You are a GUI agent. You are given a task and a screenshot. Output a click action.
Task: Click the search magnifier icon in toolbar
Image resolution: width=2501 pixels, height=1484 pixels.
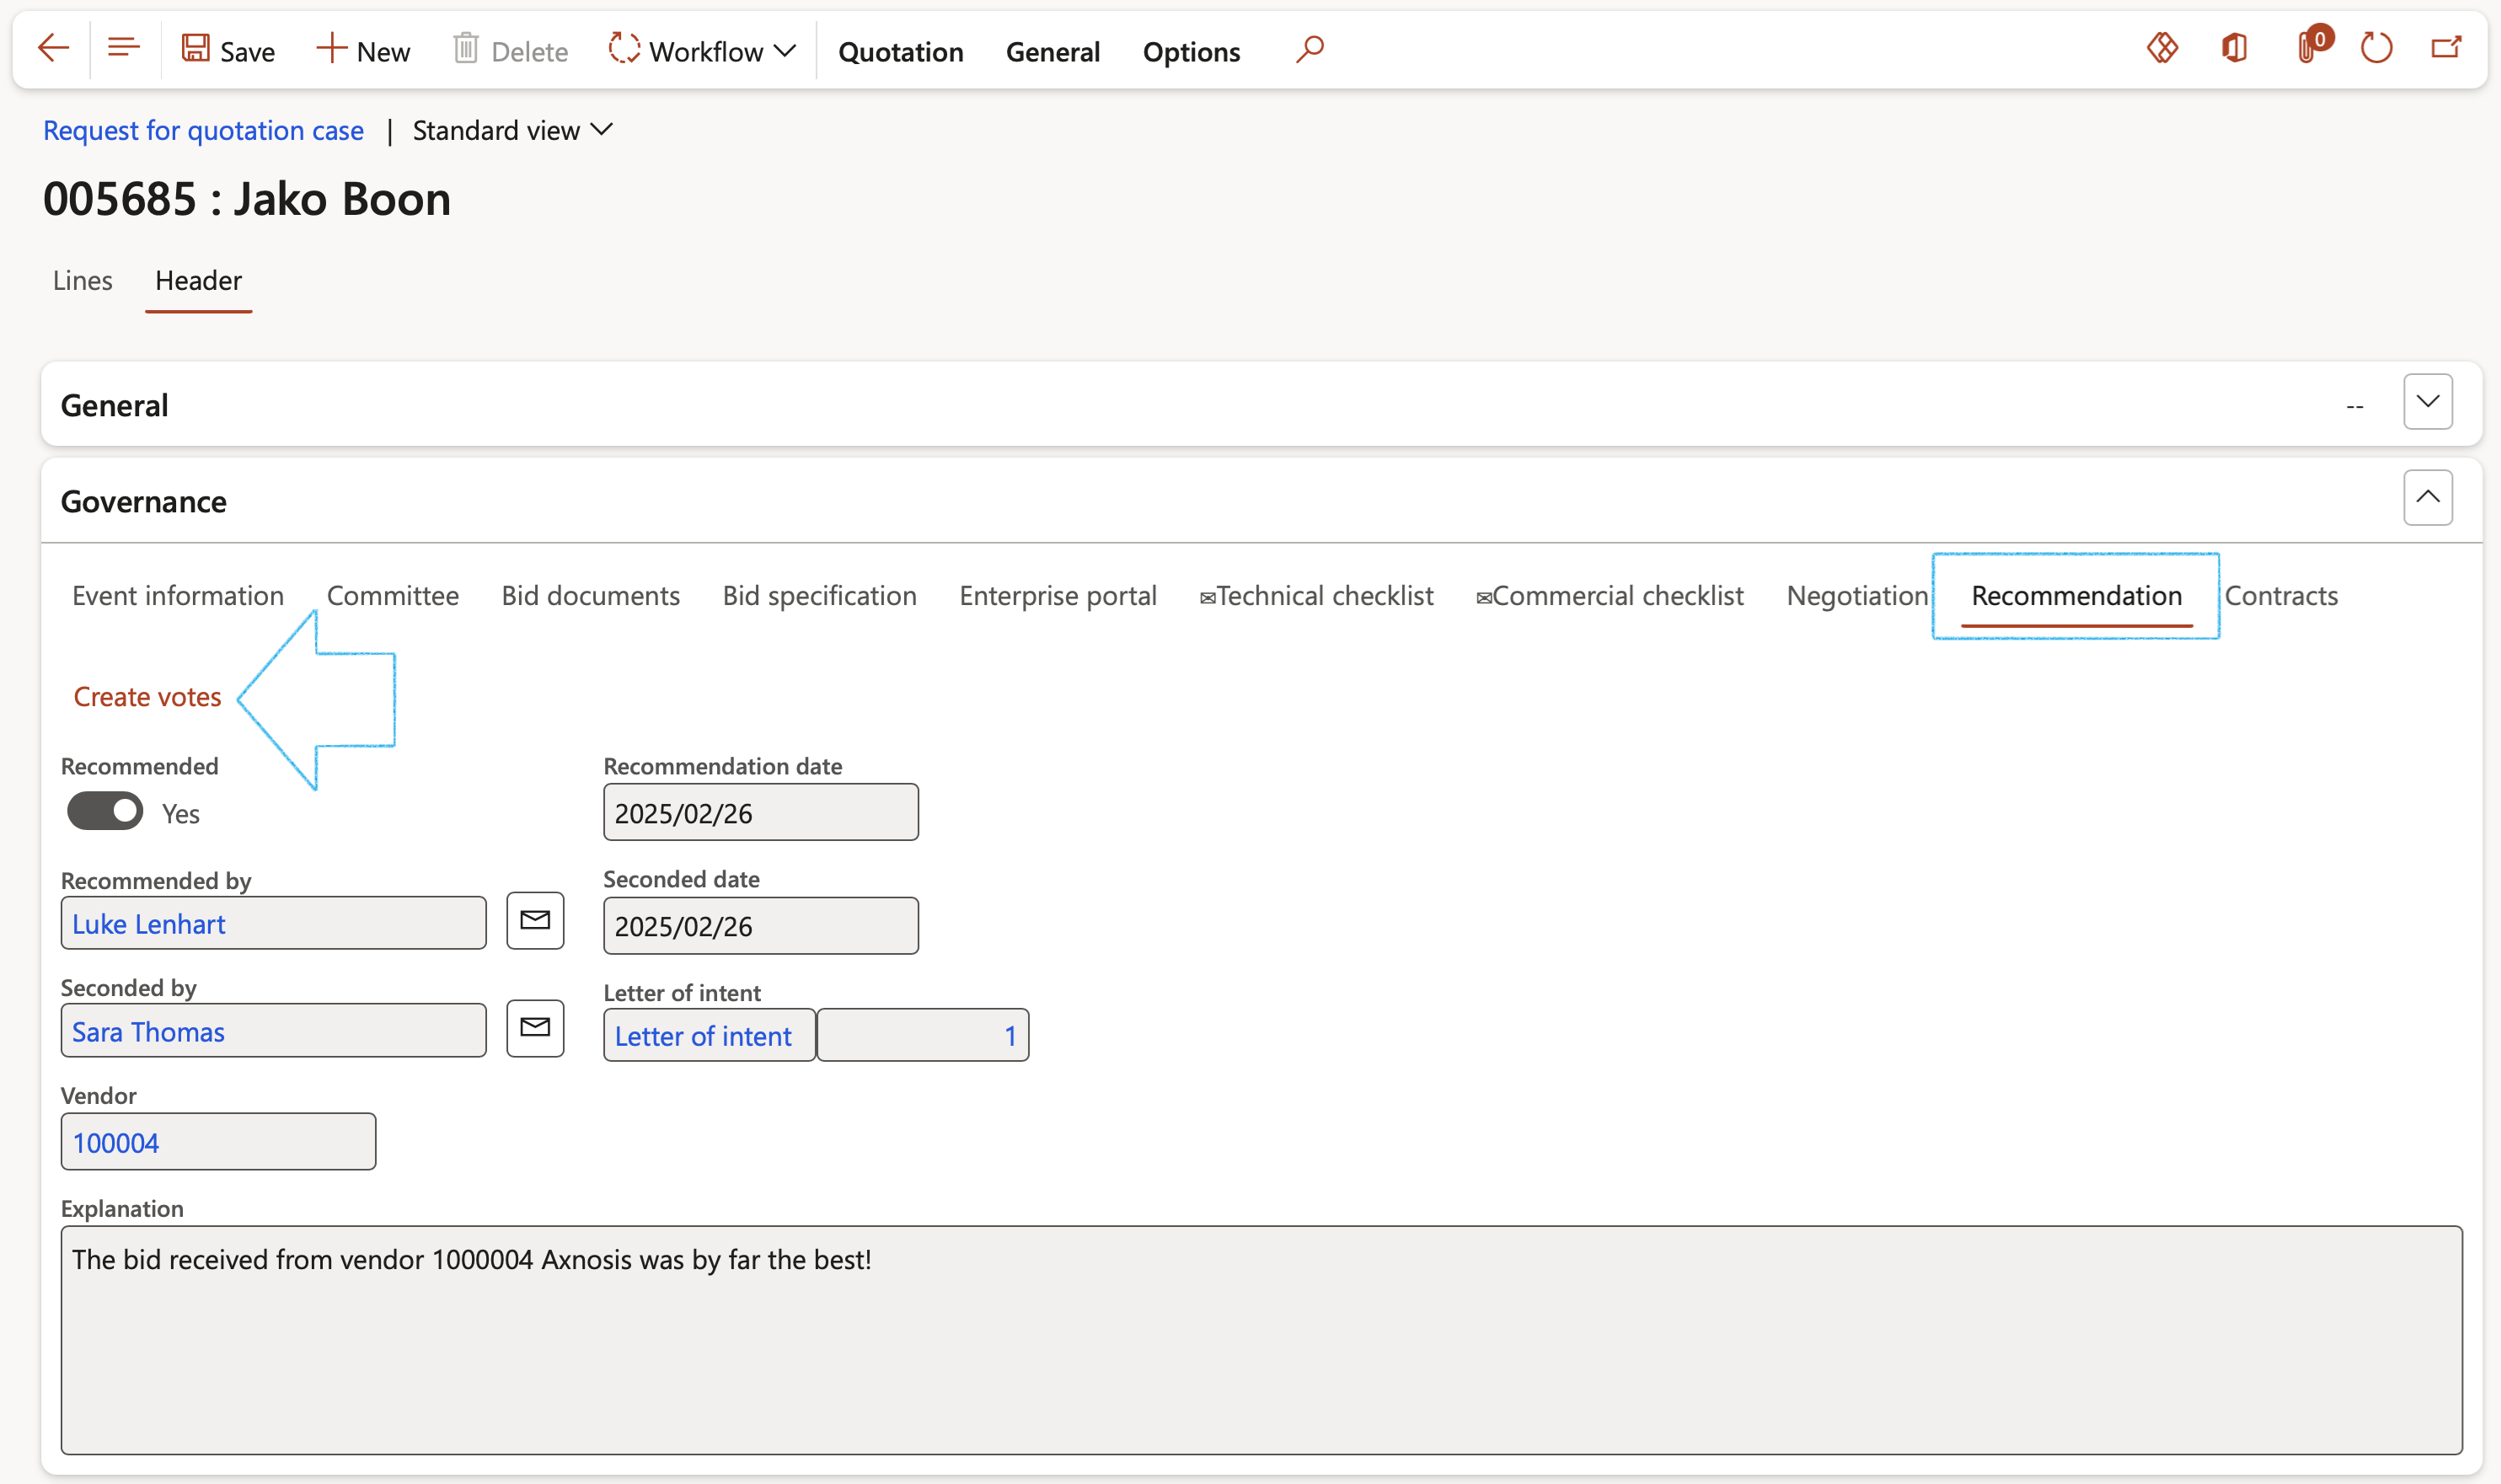[1309, 49]
